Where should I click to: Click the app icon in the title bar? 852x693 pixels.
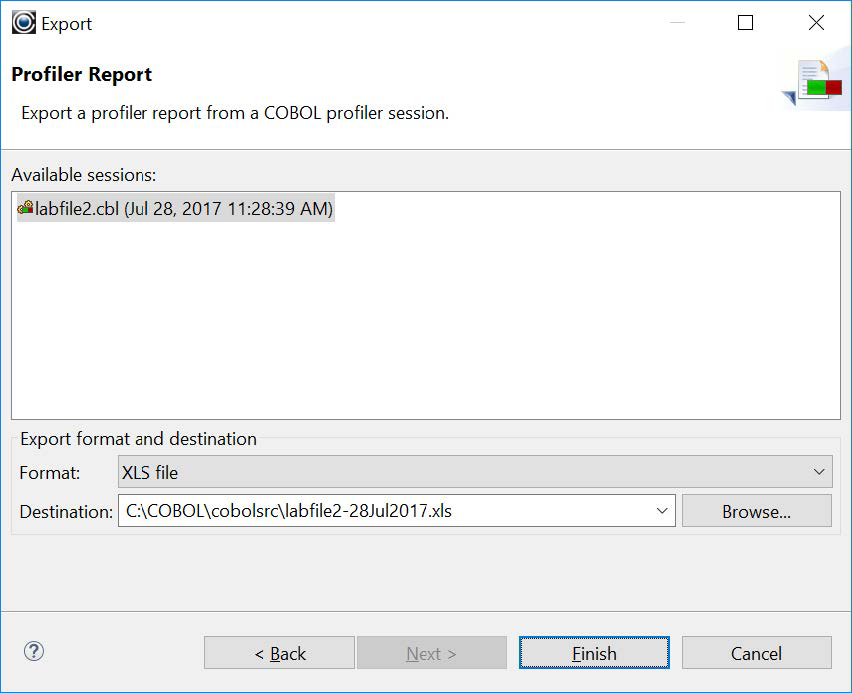coord(23,22)
